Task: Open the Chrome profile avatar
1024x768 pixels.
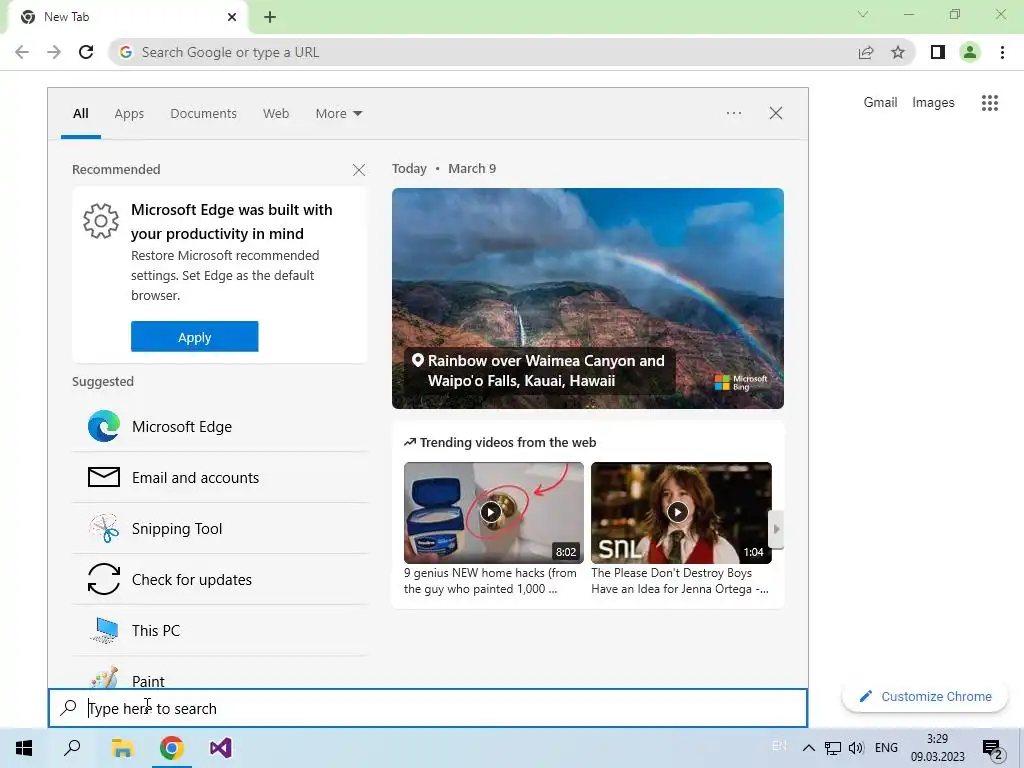Action: [970, 52]
